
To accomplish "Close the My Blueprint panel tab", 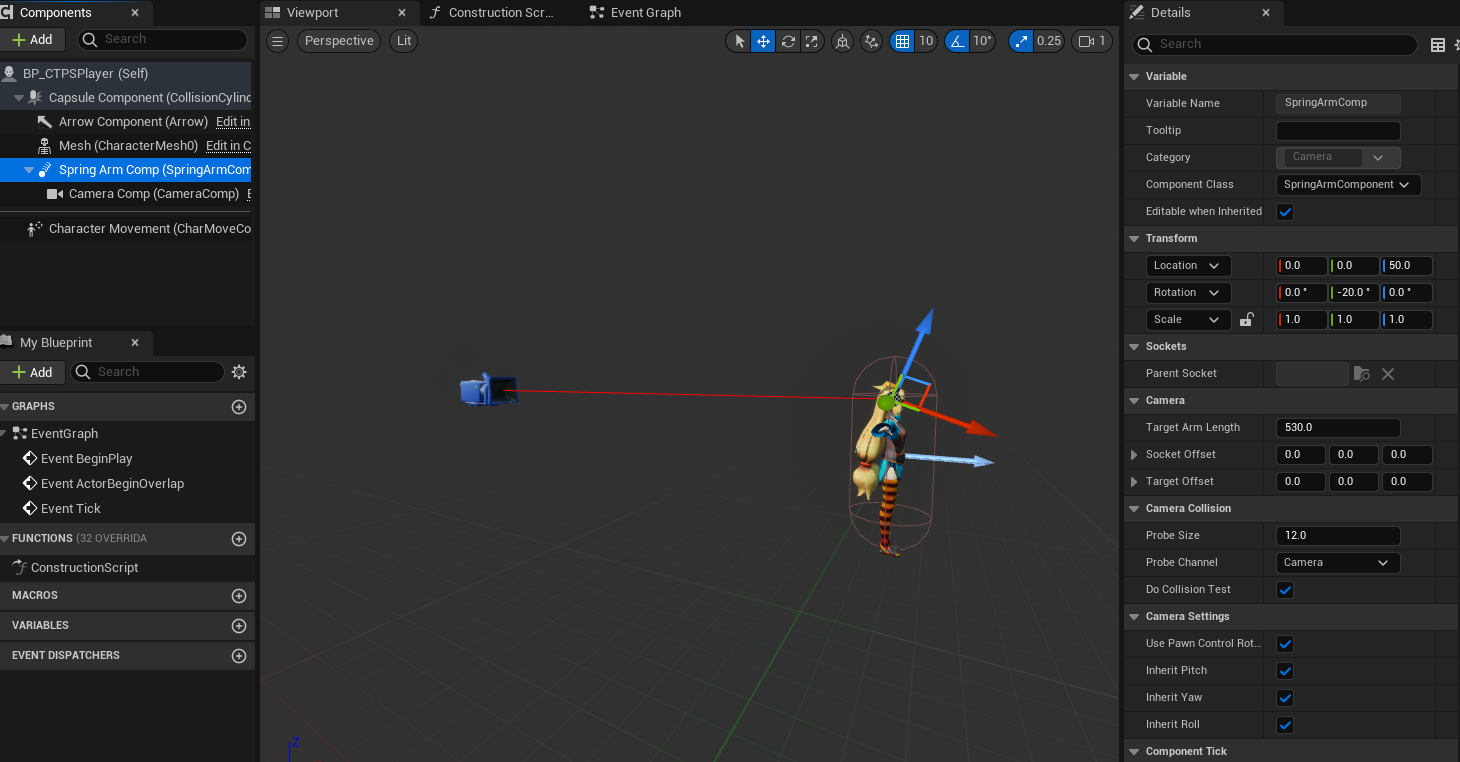I will (135, 342).
